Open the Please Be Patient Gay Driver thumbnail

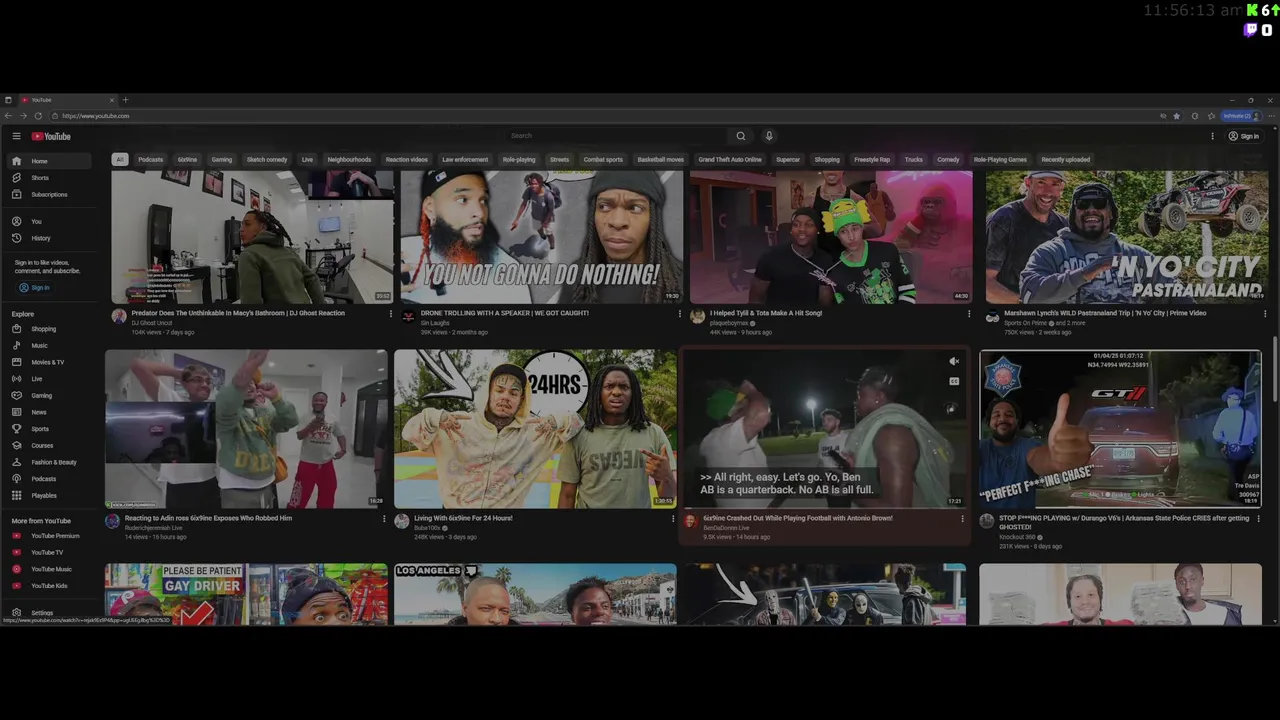point(246,594)
